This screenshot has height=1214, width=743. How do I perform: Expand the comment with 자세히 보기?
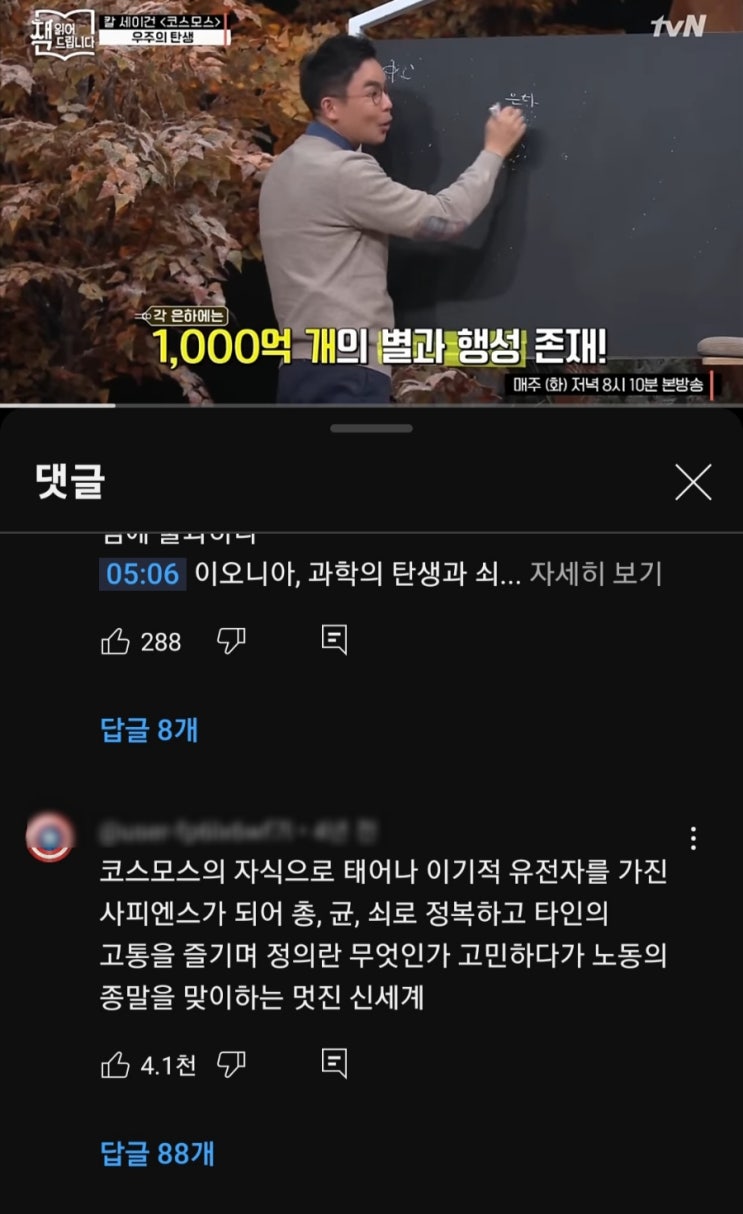coord(596,574)
